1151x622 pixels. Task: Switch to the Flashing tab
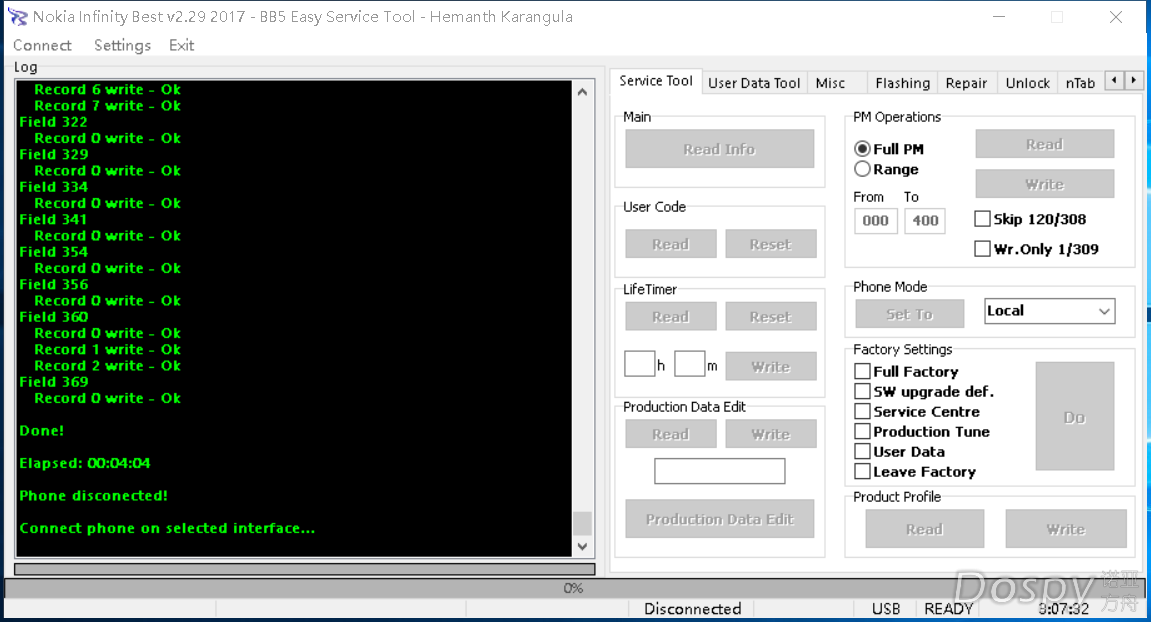point(902,83)
